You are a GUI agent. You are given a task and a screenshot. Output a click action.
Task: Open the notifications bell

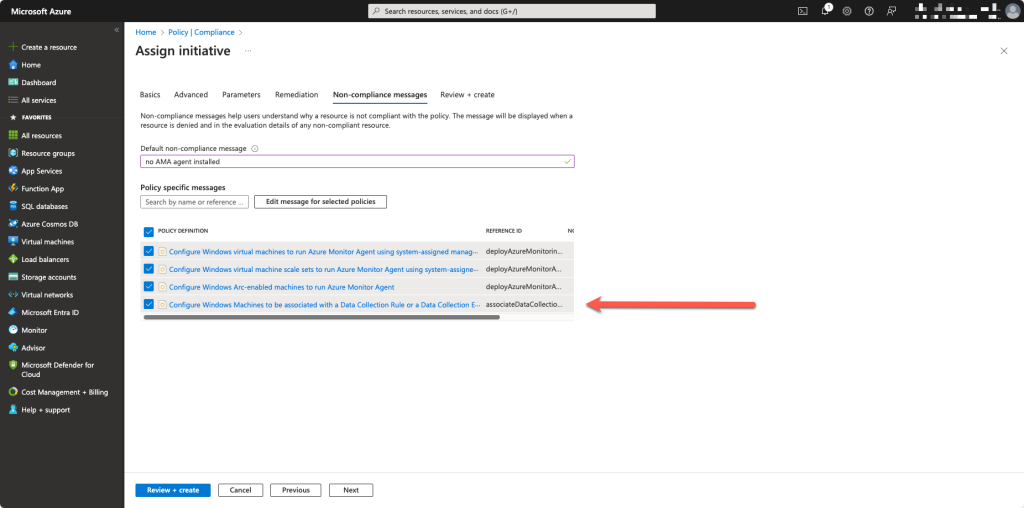click(x=825, y=11)
